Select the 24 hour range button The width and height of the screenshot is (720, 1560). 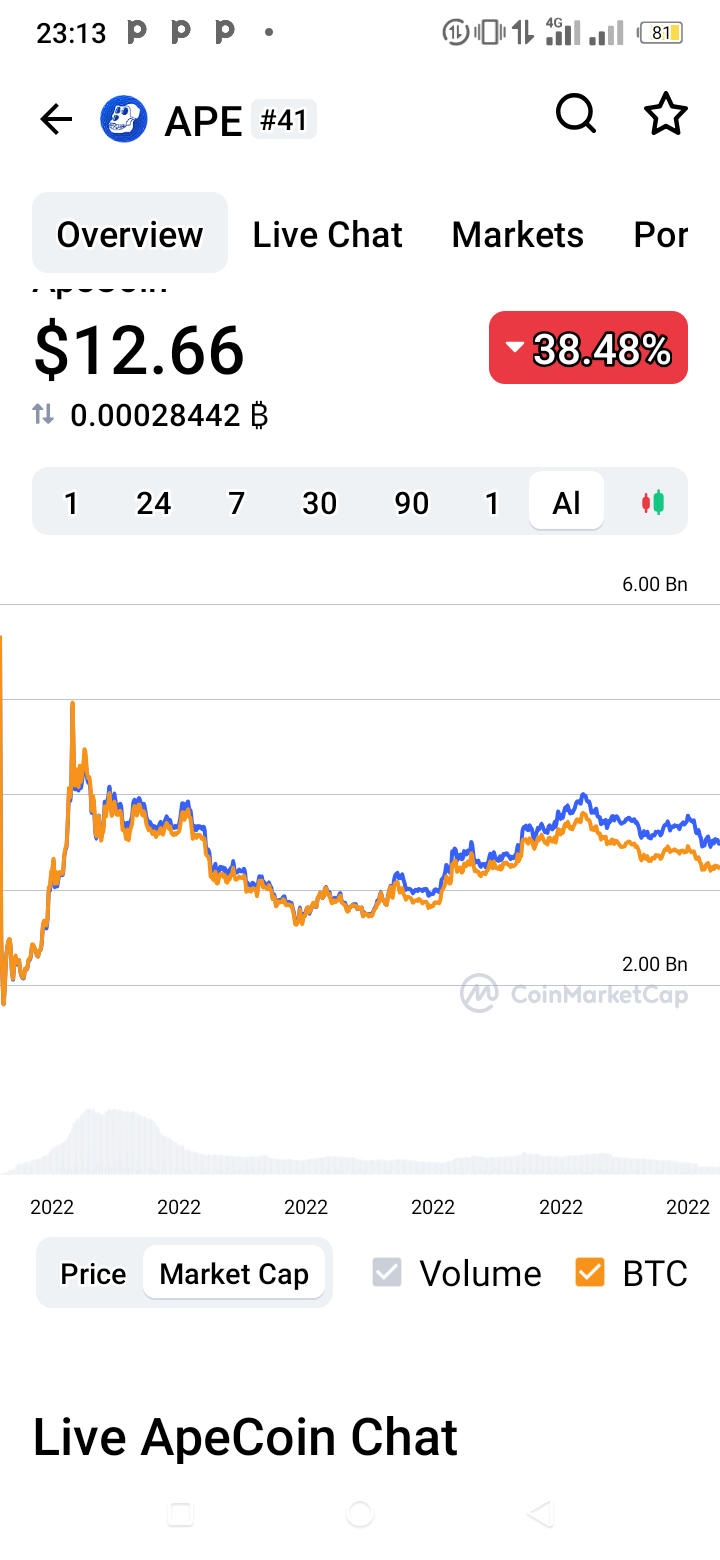154,502
